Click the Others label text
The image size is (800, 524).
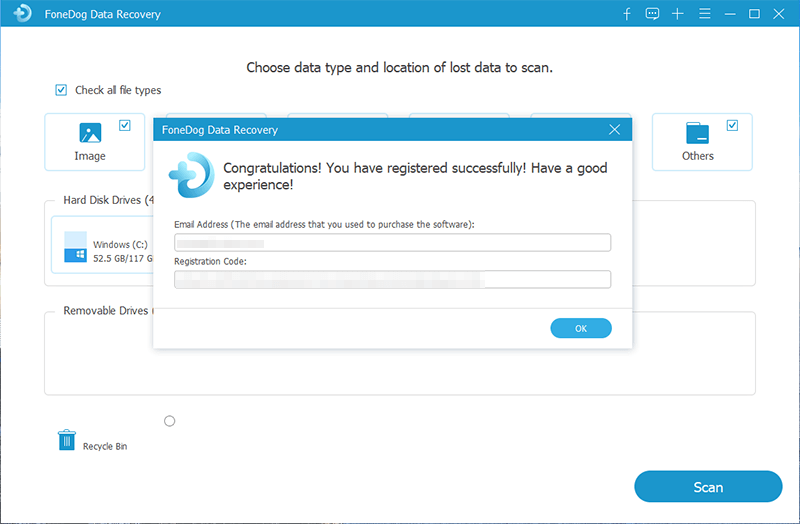pyautogui.click(x=698, y=156)
